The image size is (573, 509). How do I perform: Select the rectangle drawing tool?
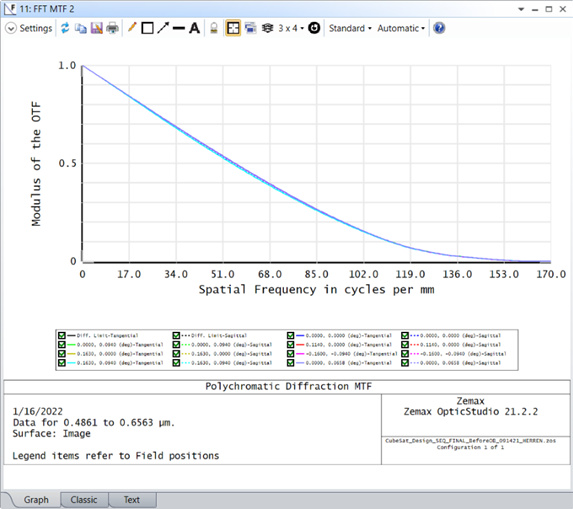147,28
